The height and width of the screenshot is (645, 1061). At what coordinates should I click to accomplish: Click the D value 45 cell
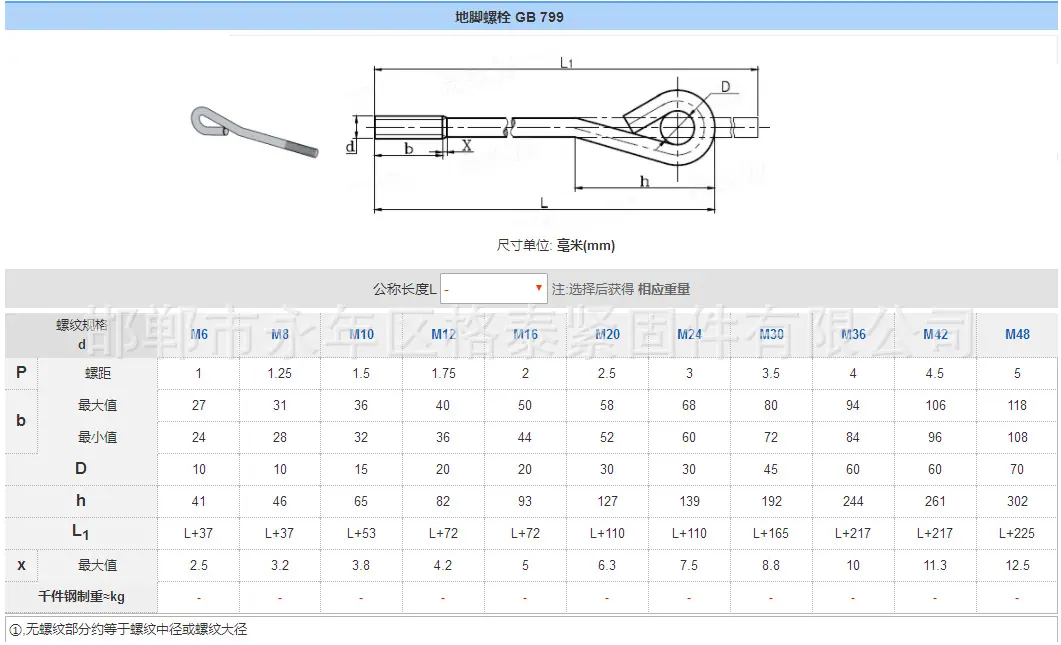coord(771,469)
